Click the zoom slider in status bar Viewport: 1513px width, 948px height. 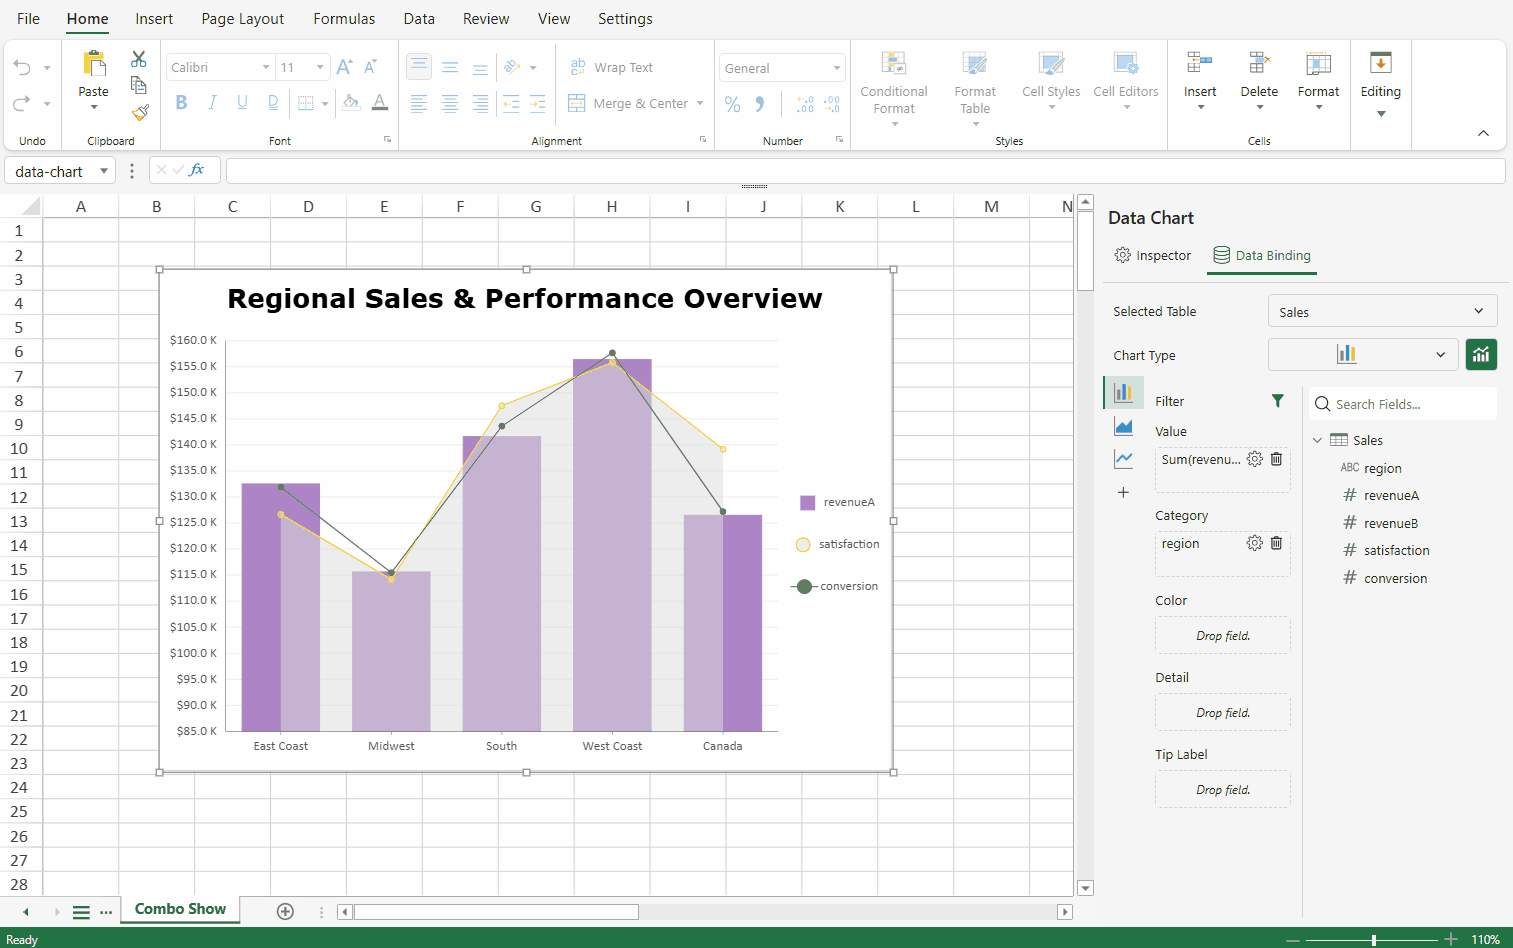point(1374,939)
